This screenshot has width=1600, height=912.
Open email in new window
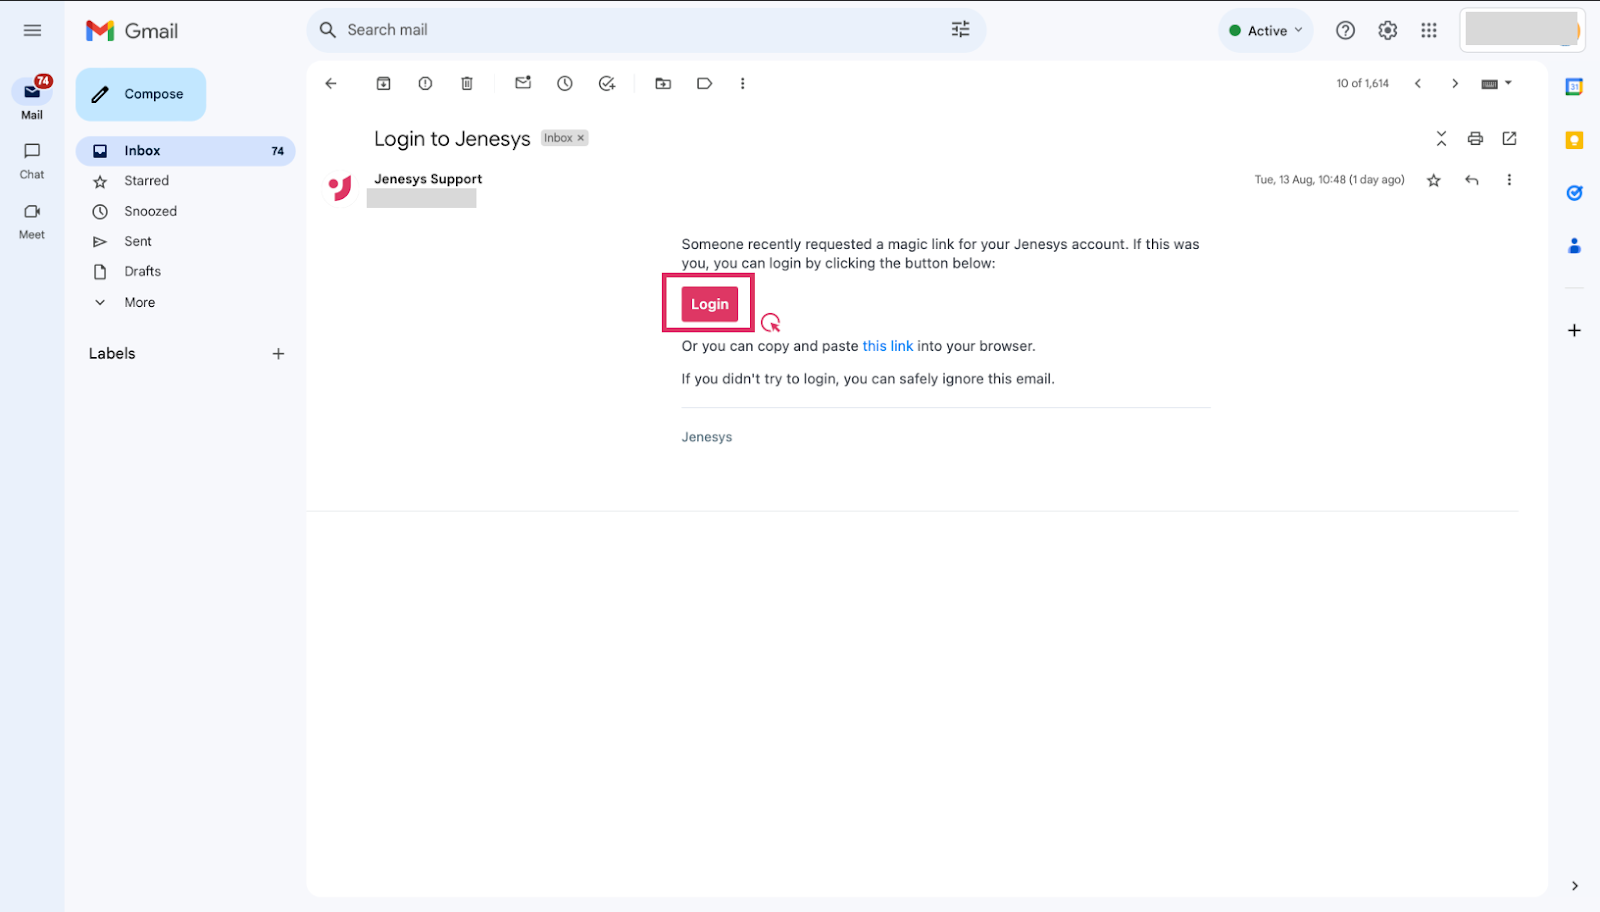[x=1509, y=139]
